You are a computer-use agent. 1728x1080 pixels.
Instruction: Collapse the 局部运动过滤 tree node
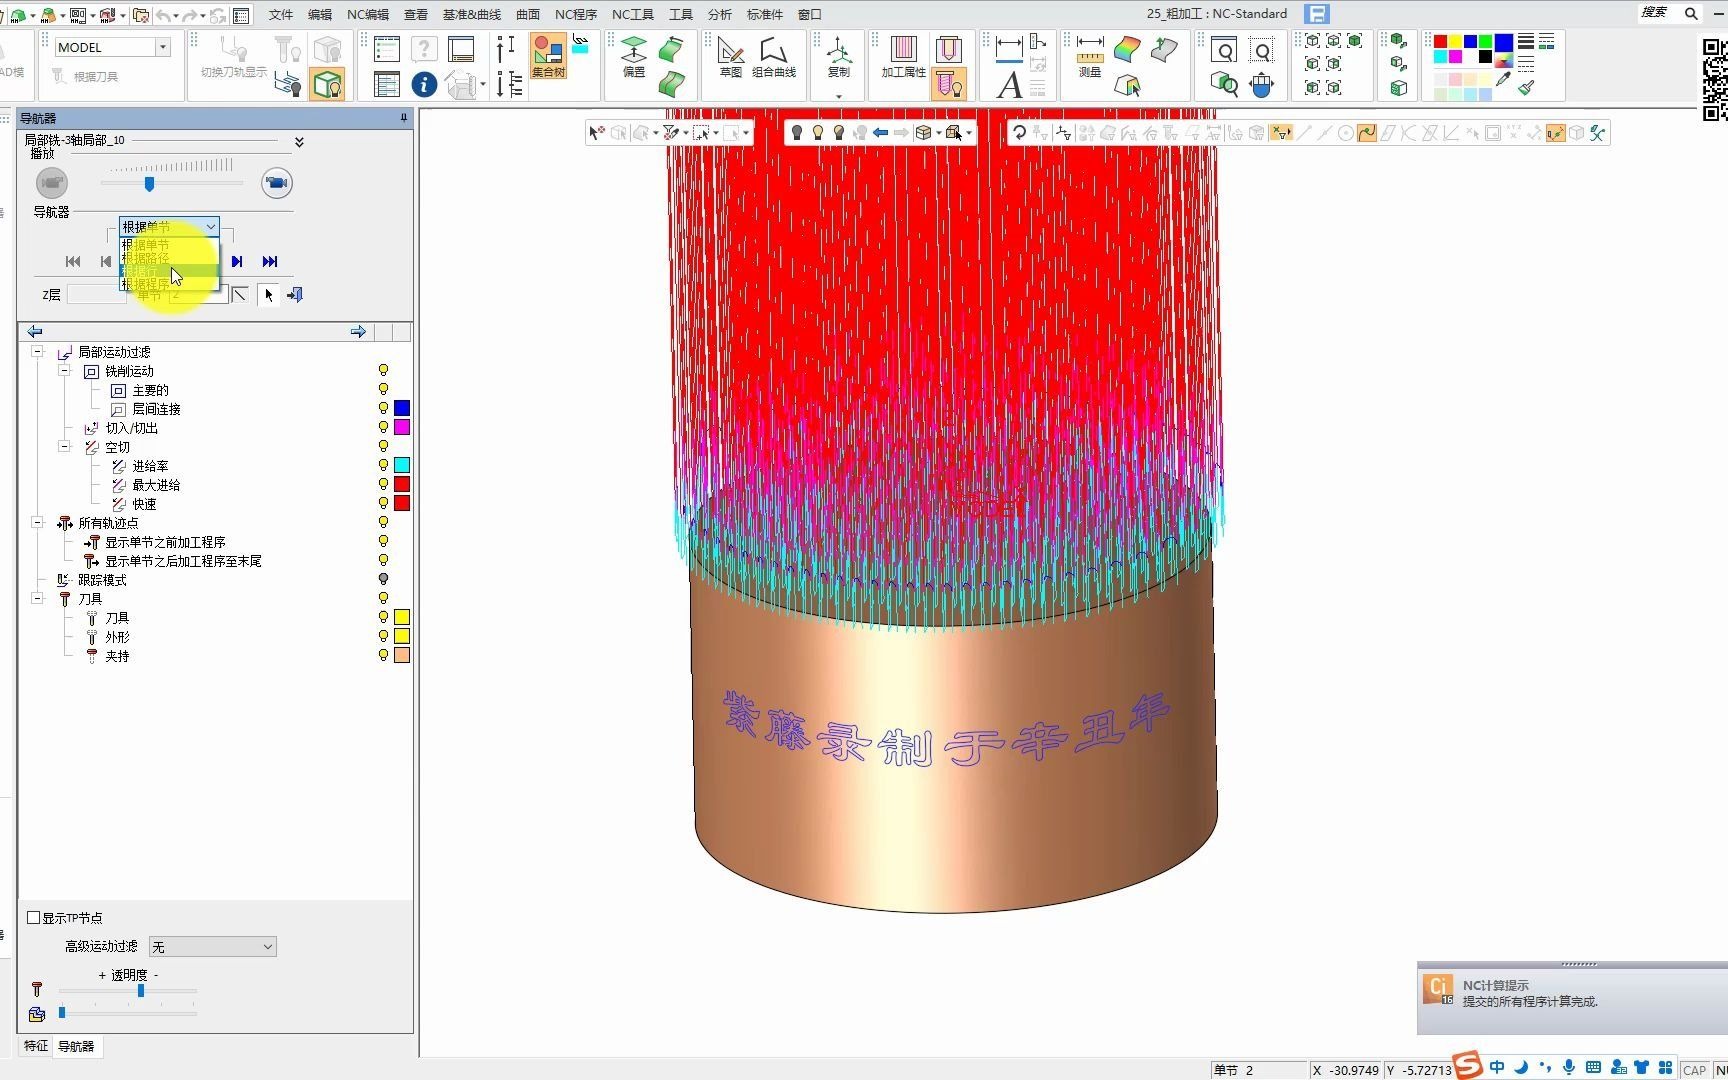[37, 352]
